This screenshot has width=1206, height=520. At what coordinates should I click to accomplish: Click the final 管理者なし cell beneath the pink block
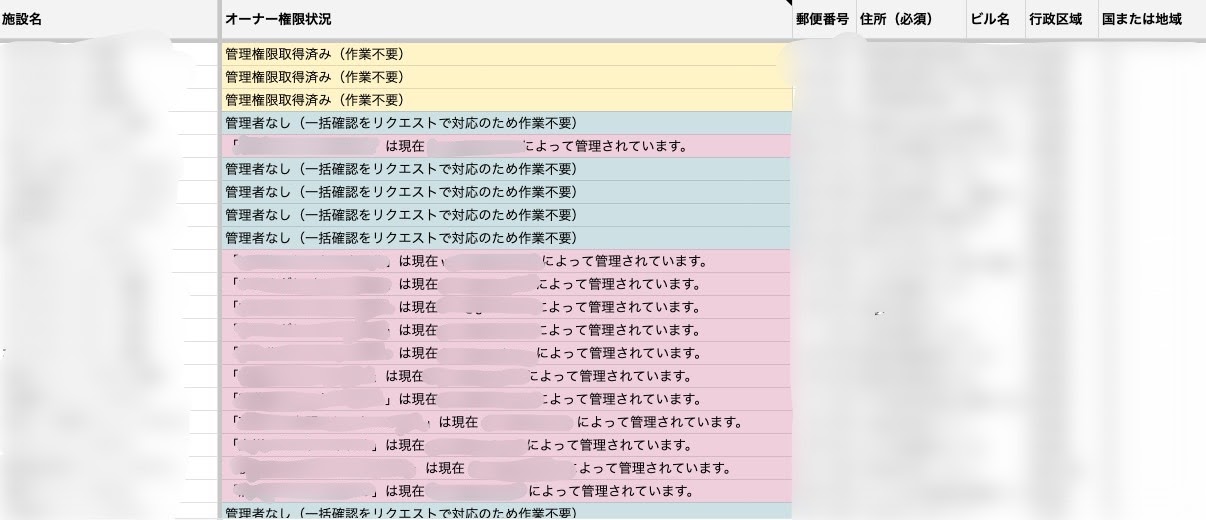(x=506, y=512)
